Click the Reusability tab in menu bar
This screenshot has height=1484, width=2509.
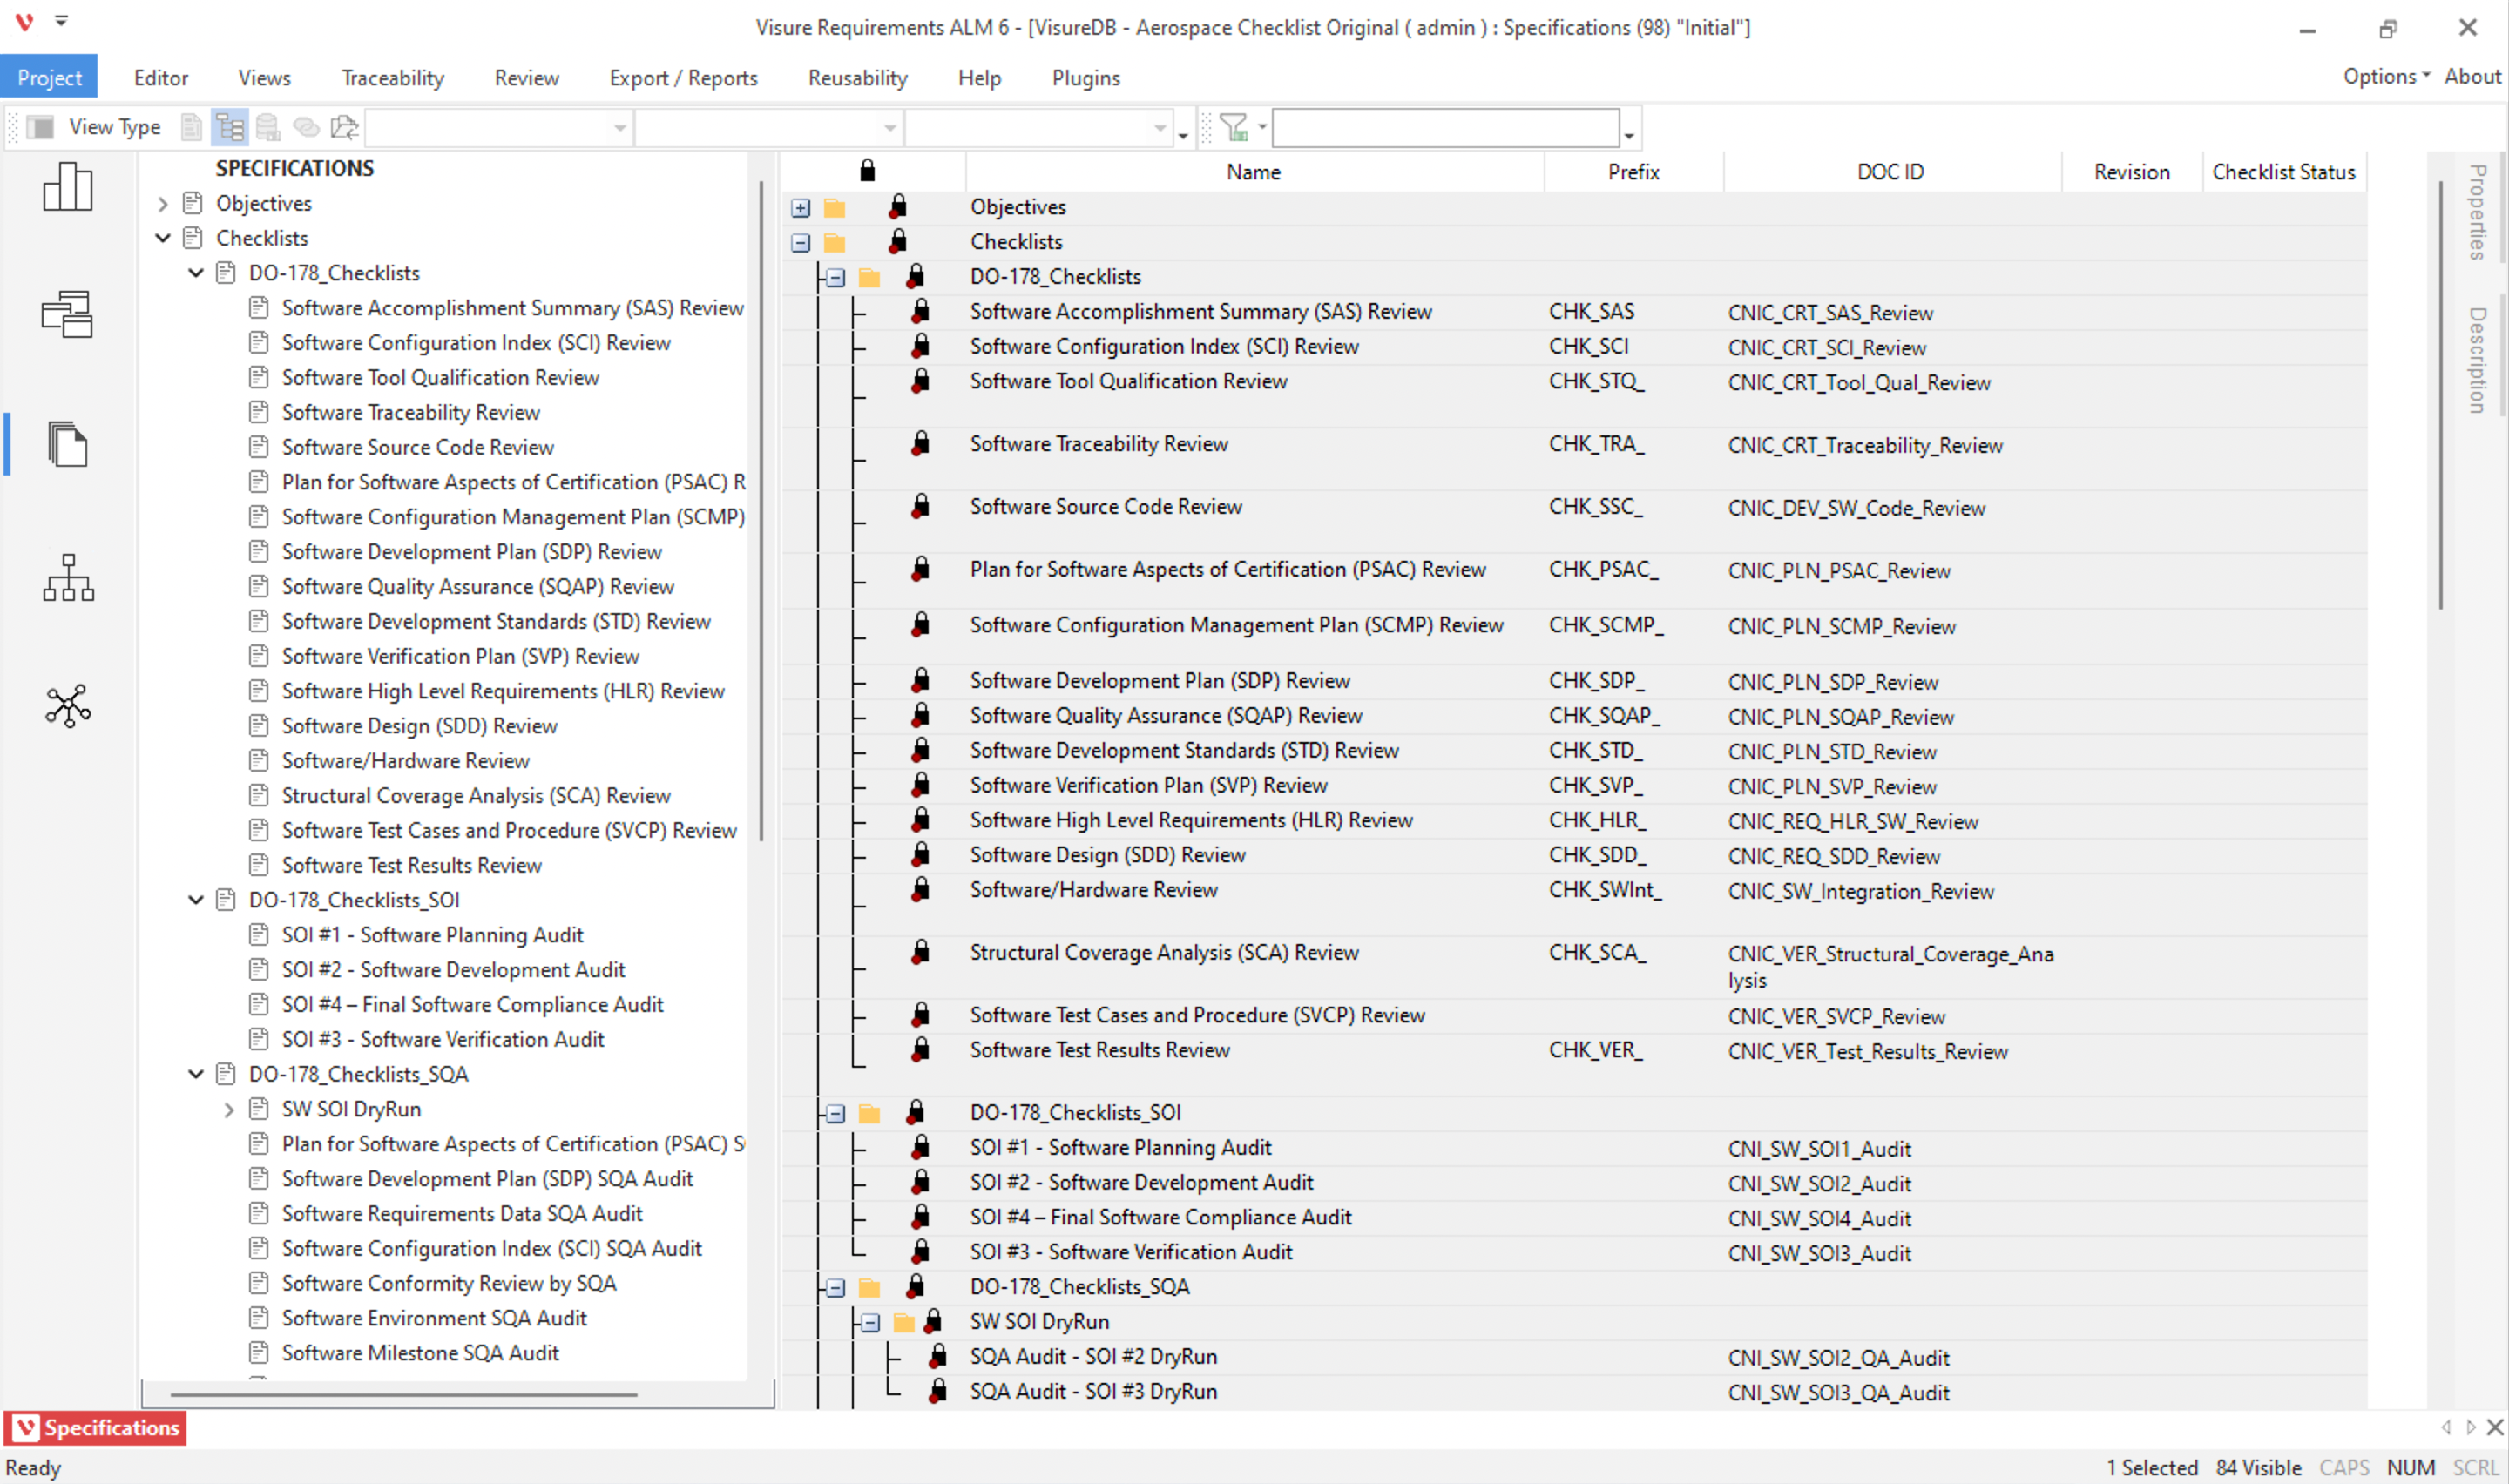(857, 78)
